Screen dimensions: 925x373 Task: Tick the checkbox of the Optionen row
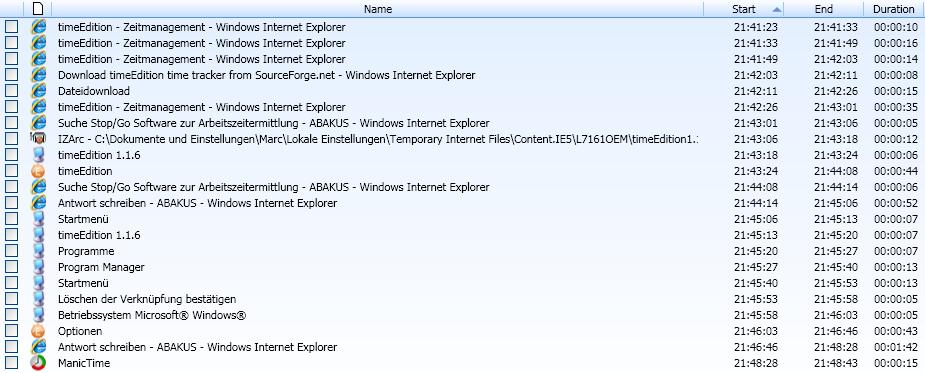click(x=11, y=331)
